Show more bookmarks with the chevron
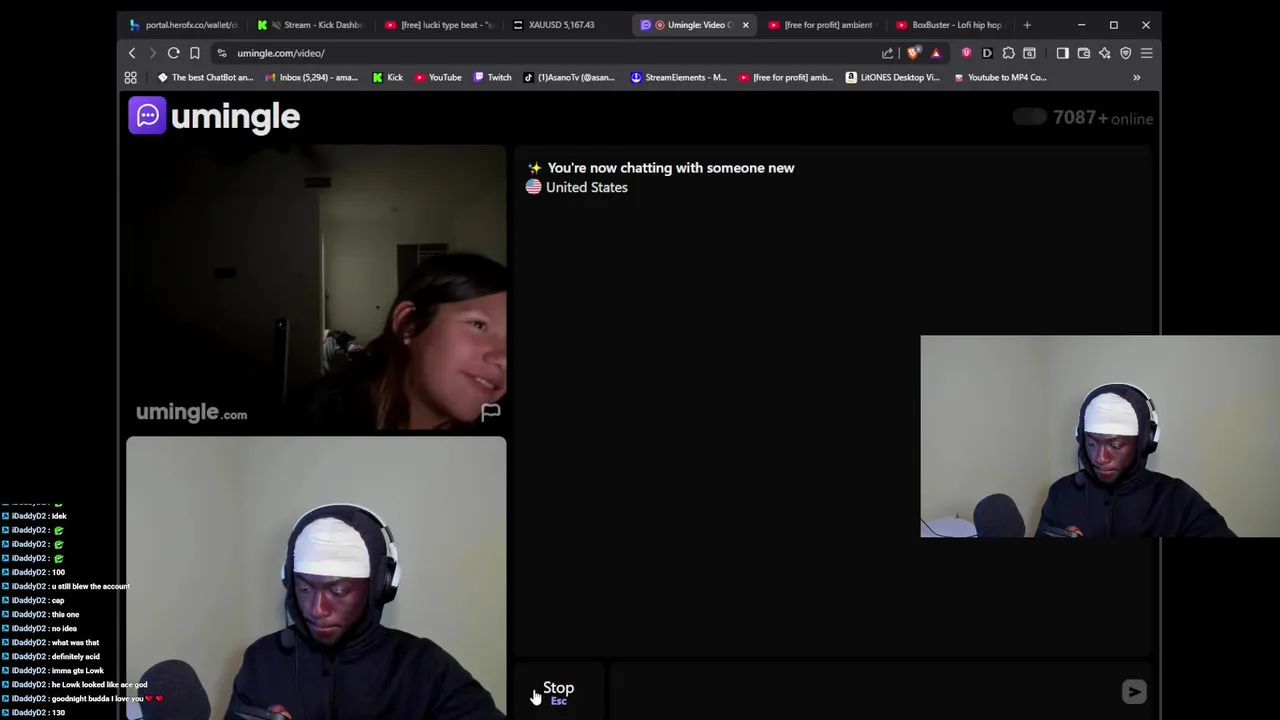This screenshot has height=720, width=1280. [1136, 77]
